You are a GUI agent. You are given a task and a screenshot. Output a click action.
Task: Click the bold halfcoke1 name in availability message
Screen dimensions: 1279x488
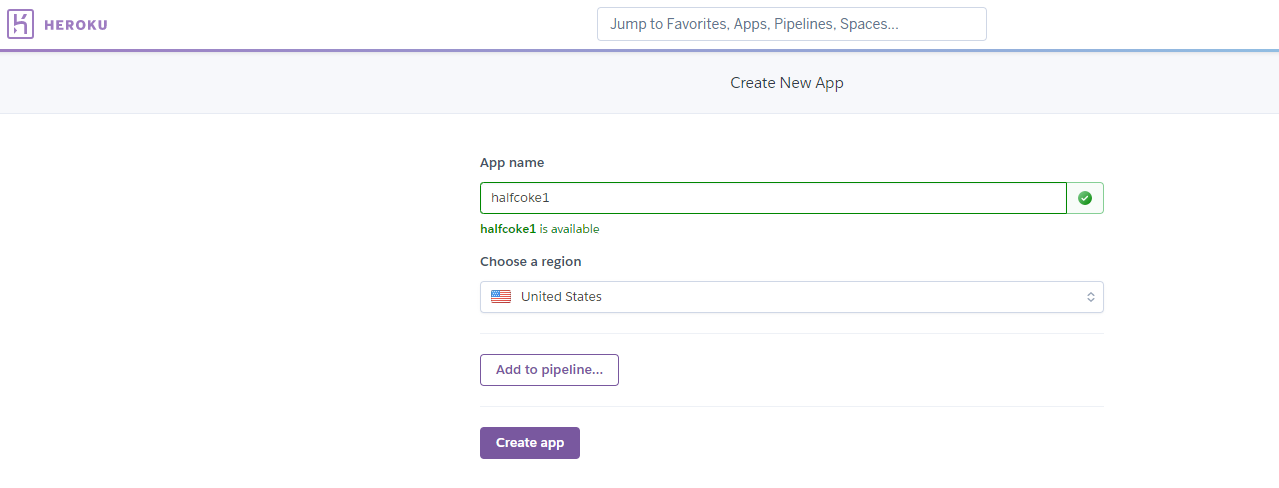[x=508, y=229]
